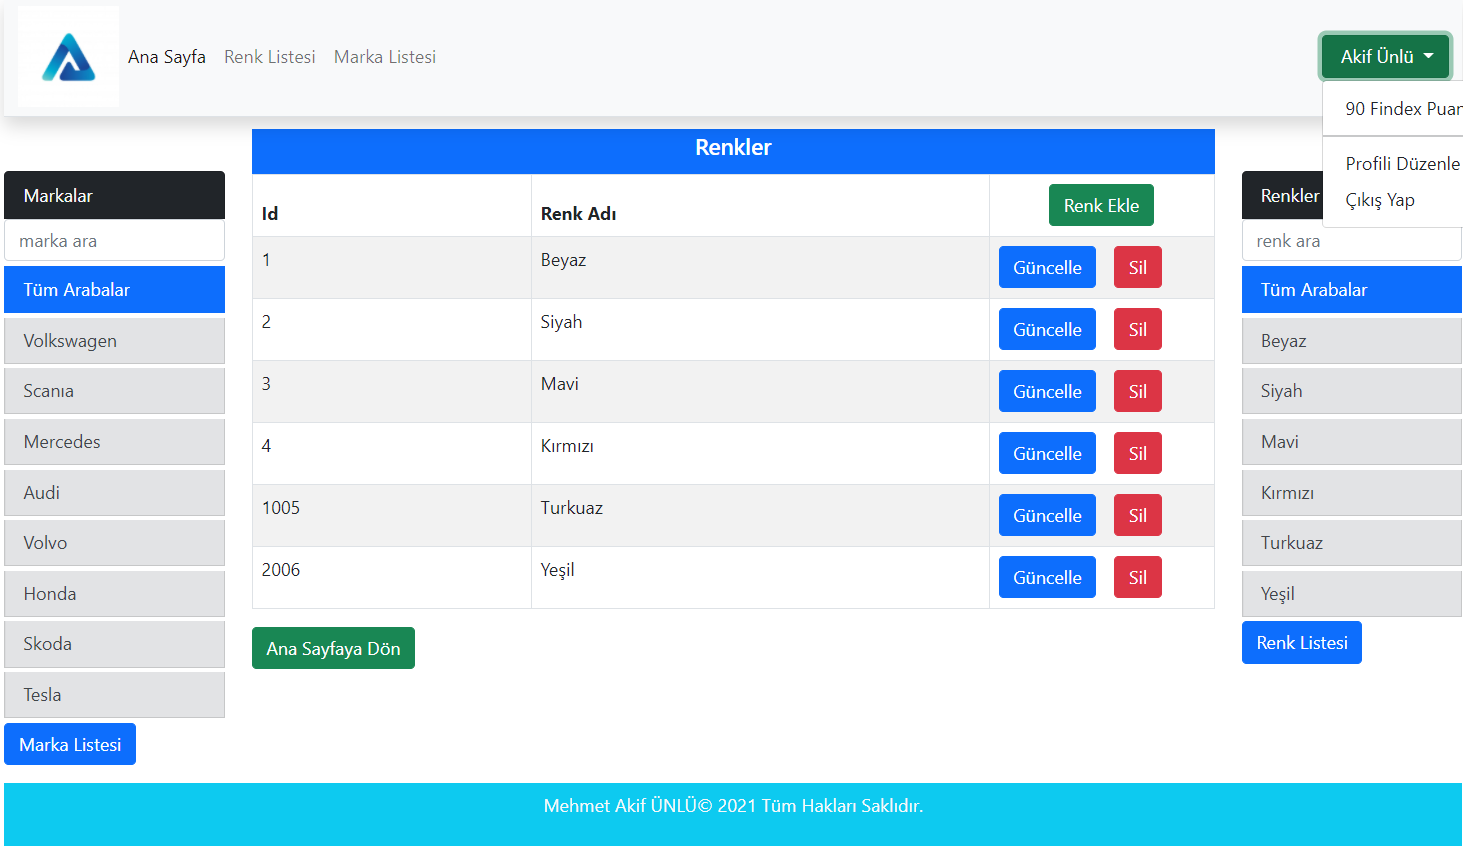
Task: Select Tesla from the brands list
Action: click(x=114, y=694)
